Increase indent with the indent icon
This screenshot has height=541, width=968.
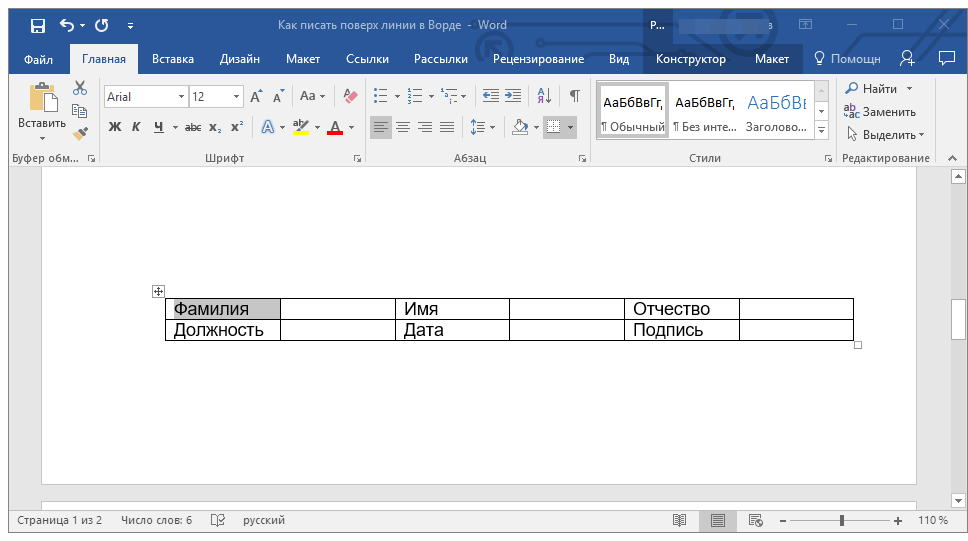click(x=513, y=96)
